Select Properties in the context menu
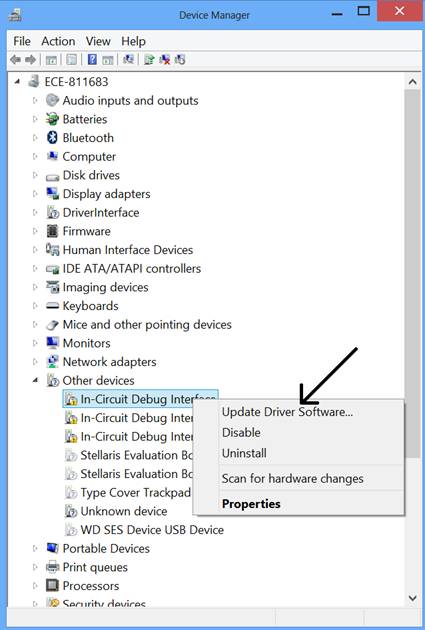The width and height of the screenshot is (425, 630). click(x=251, y=504)
